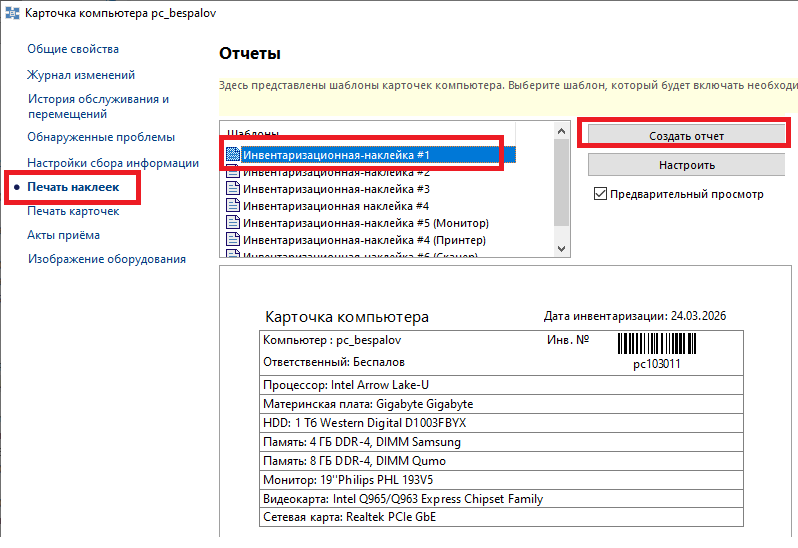Toggle the Предварительный просмотр checkbox

pos(600,194)
